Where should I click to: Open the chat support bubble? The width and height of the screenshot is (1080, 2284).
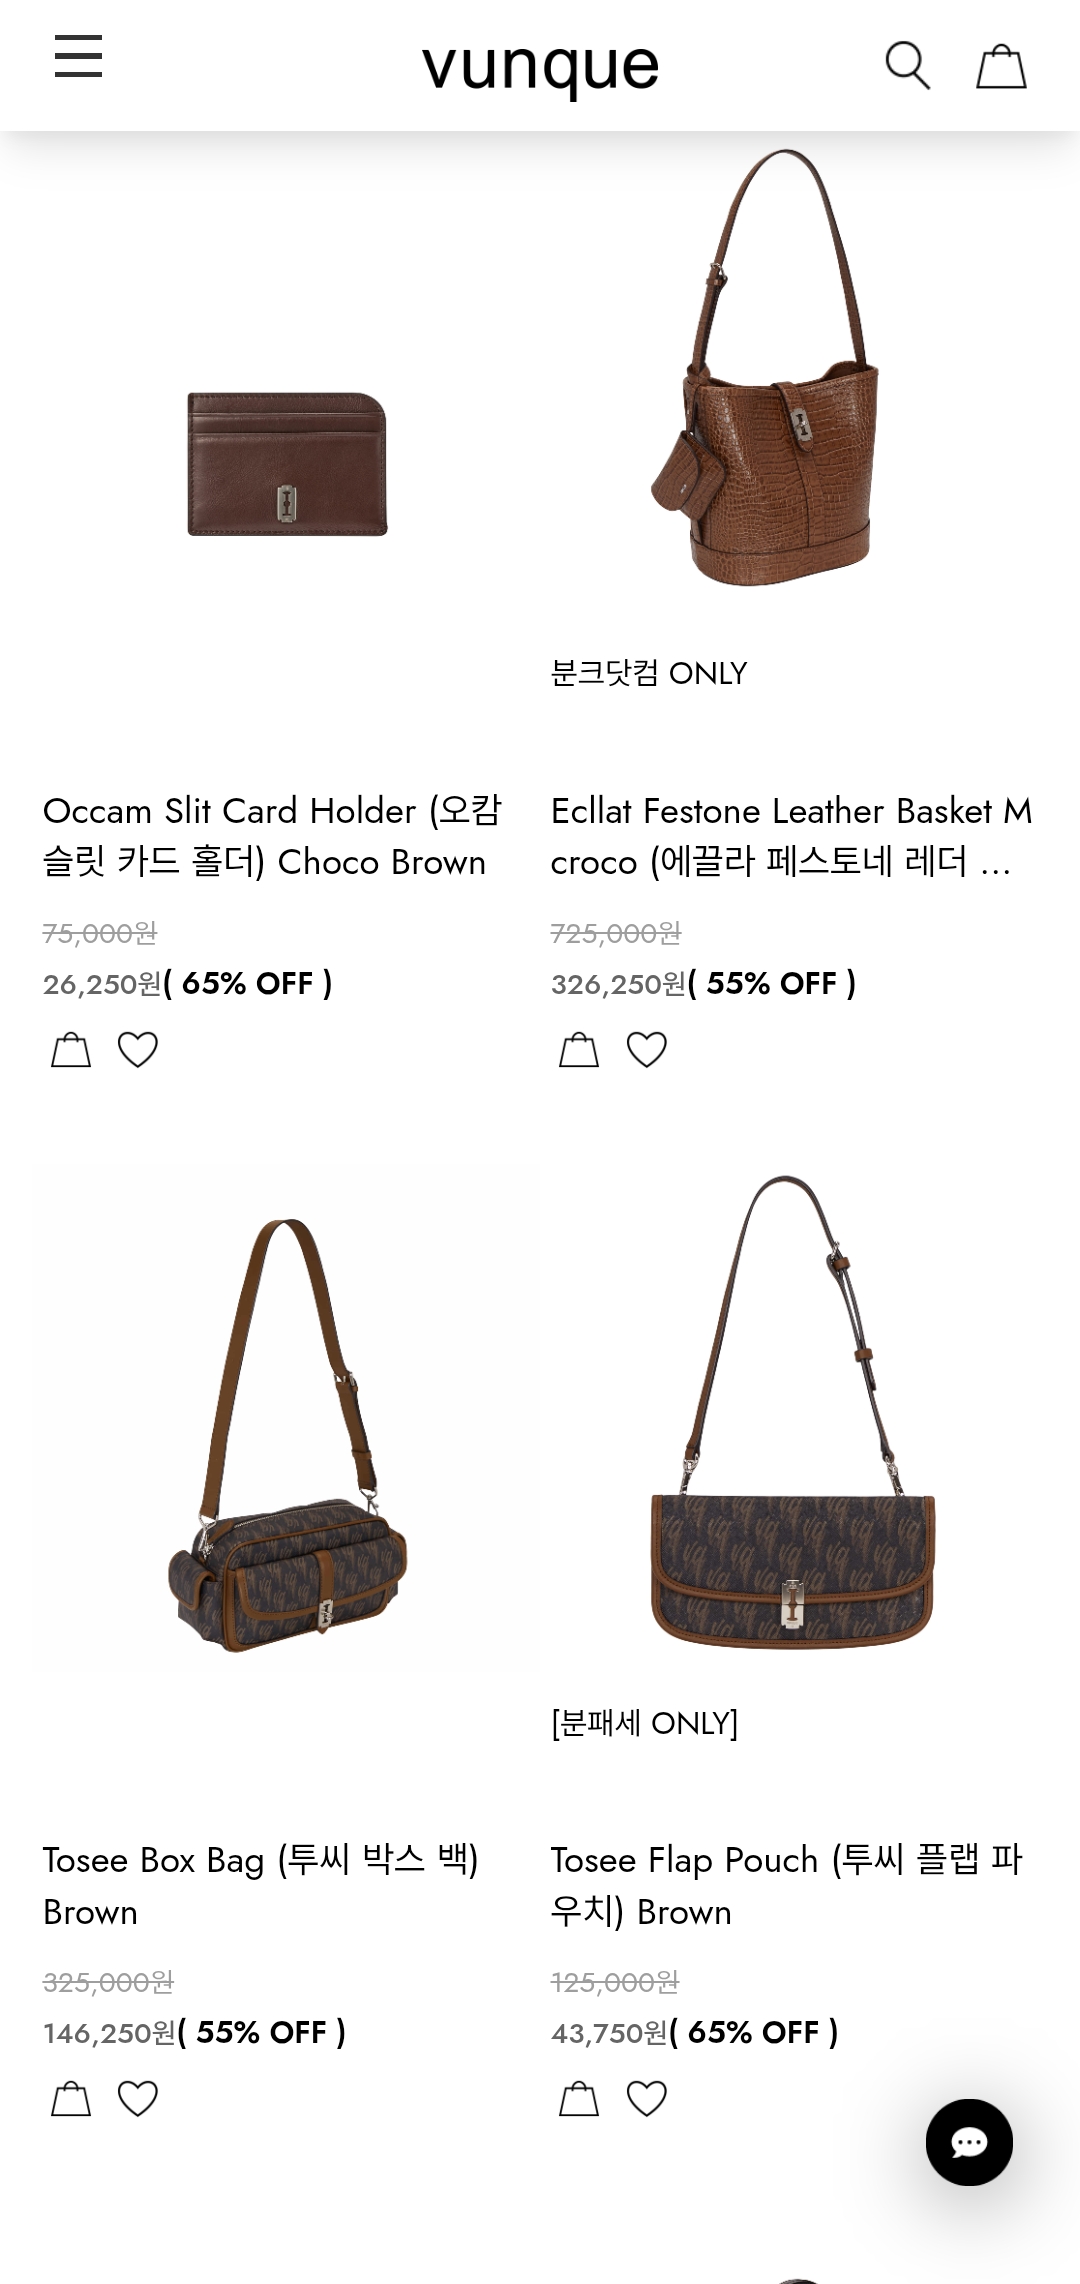pyautogui.click(x=969, y=2142)
